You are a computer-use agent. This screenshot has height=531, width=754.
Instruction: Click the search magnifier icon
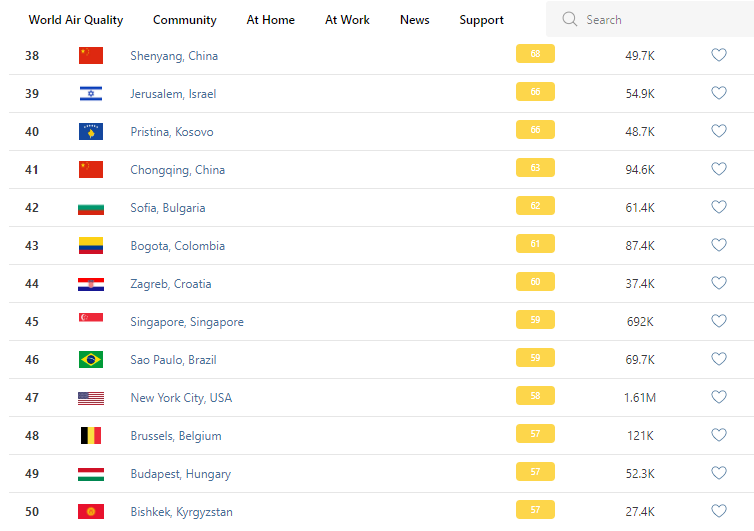570,20
